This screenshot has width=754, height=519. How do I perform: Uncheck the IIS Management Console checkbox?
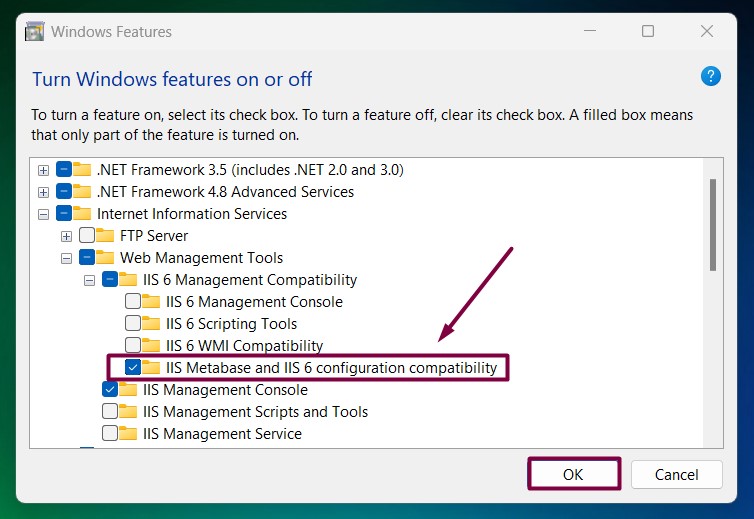(x=110, y=390)
